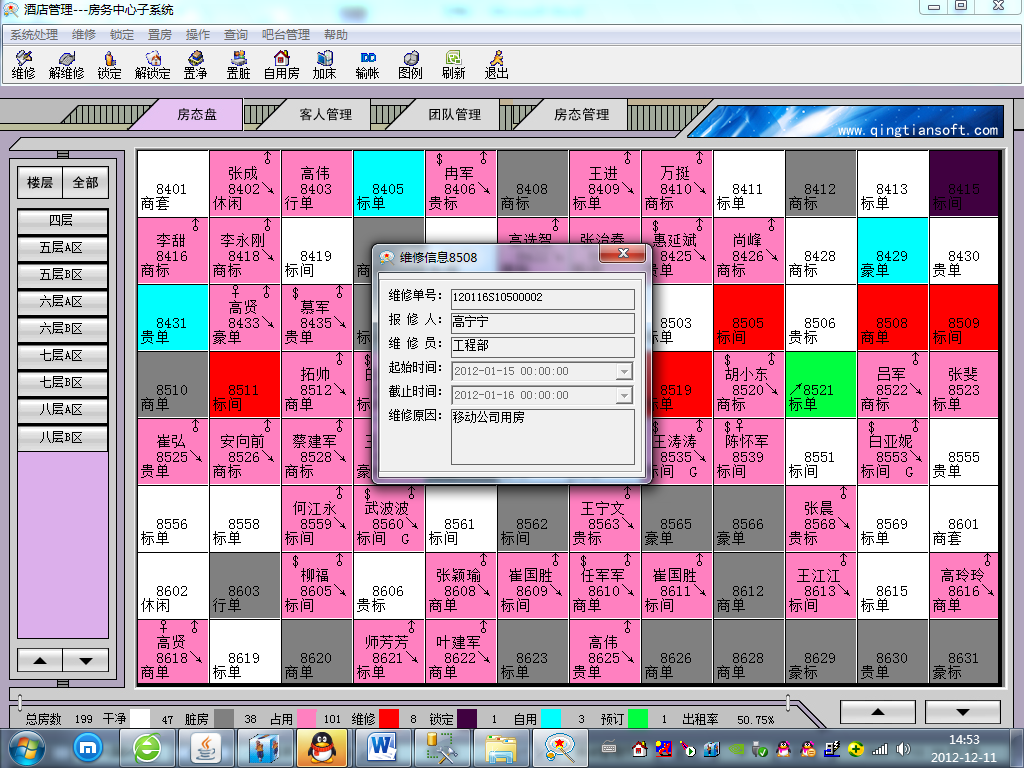
Task: Click the red 维修 legend color swatch
Action: point(389,718)
